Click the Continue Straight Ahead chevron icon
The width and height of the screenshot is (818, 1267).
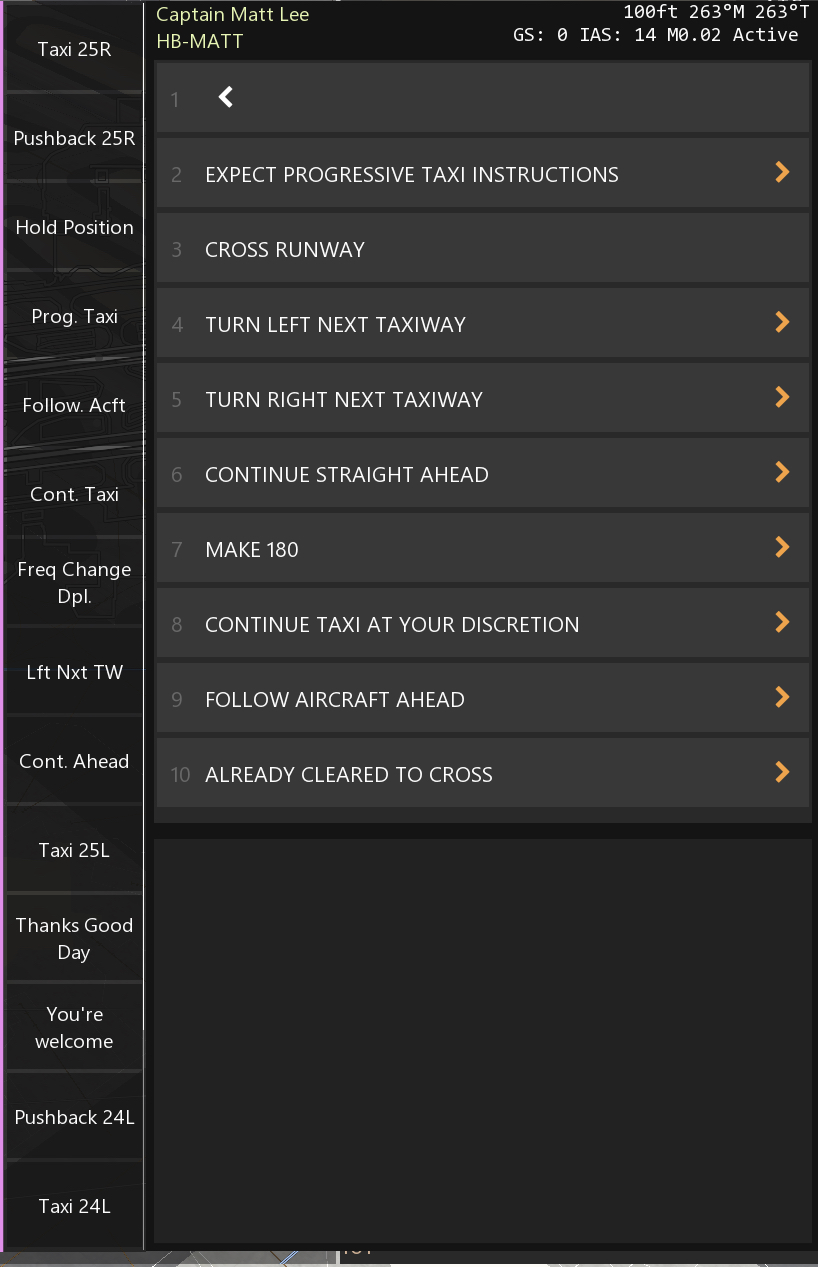point(783,473)
